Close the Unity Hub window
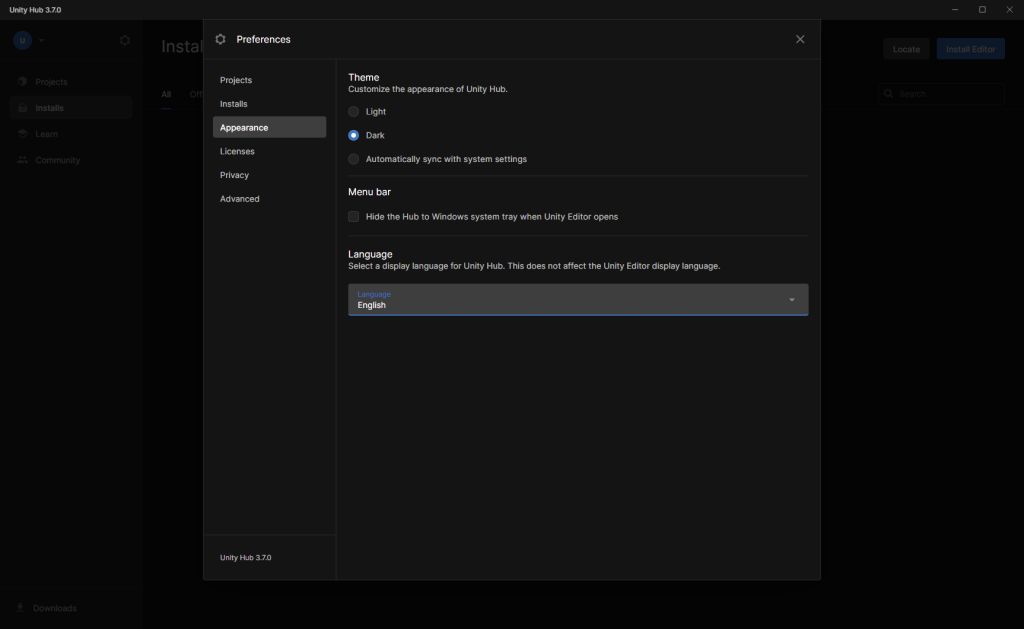The height and width of the screenshot is (629, 1024). coord(1010,10)
